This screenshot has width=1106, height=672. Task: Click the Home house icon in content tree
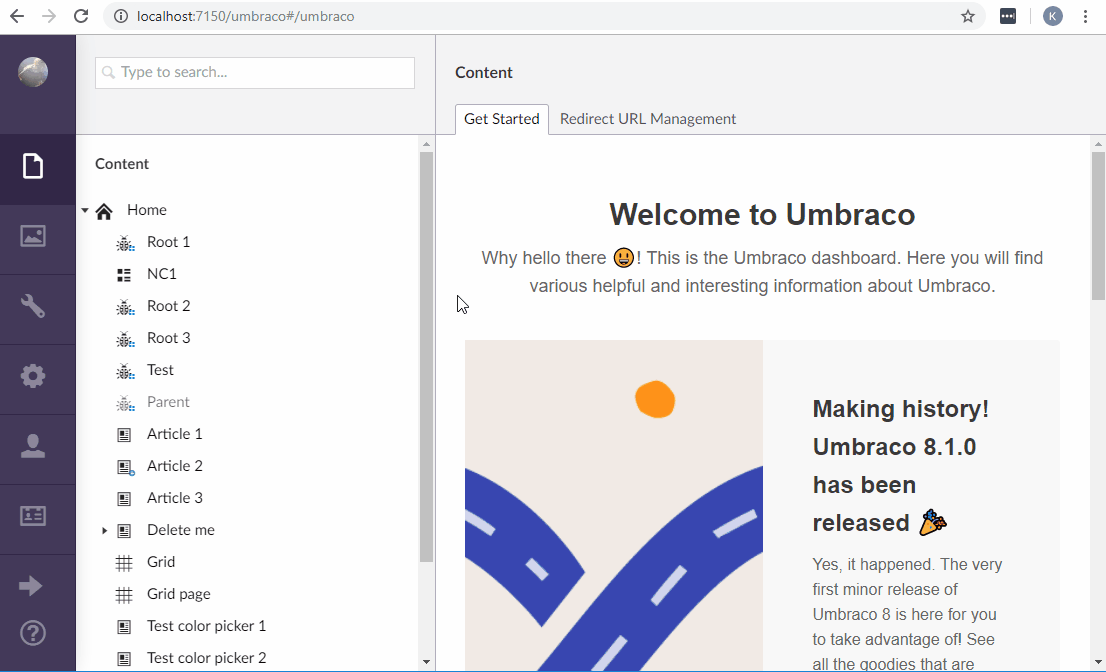pos(103,210)
